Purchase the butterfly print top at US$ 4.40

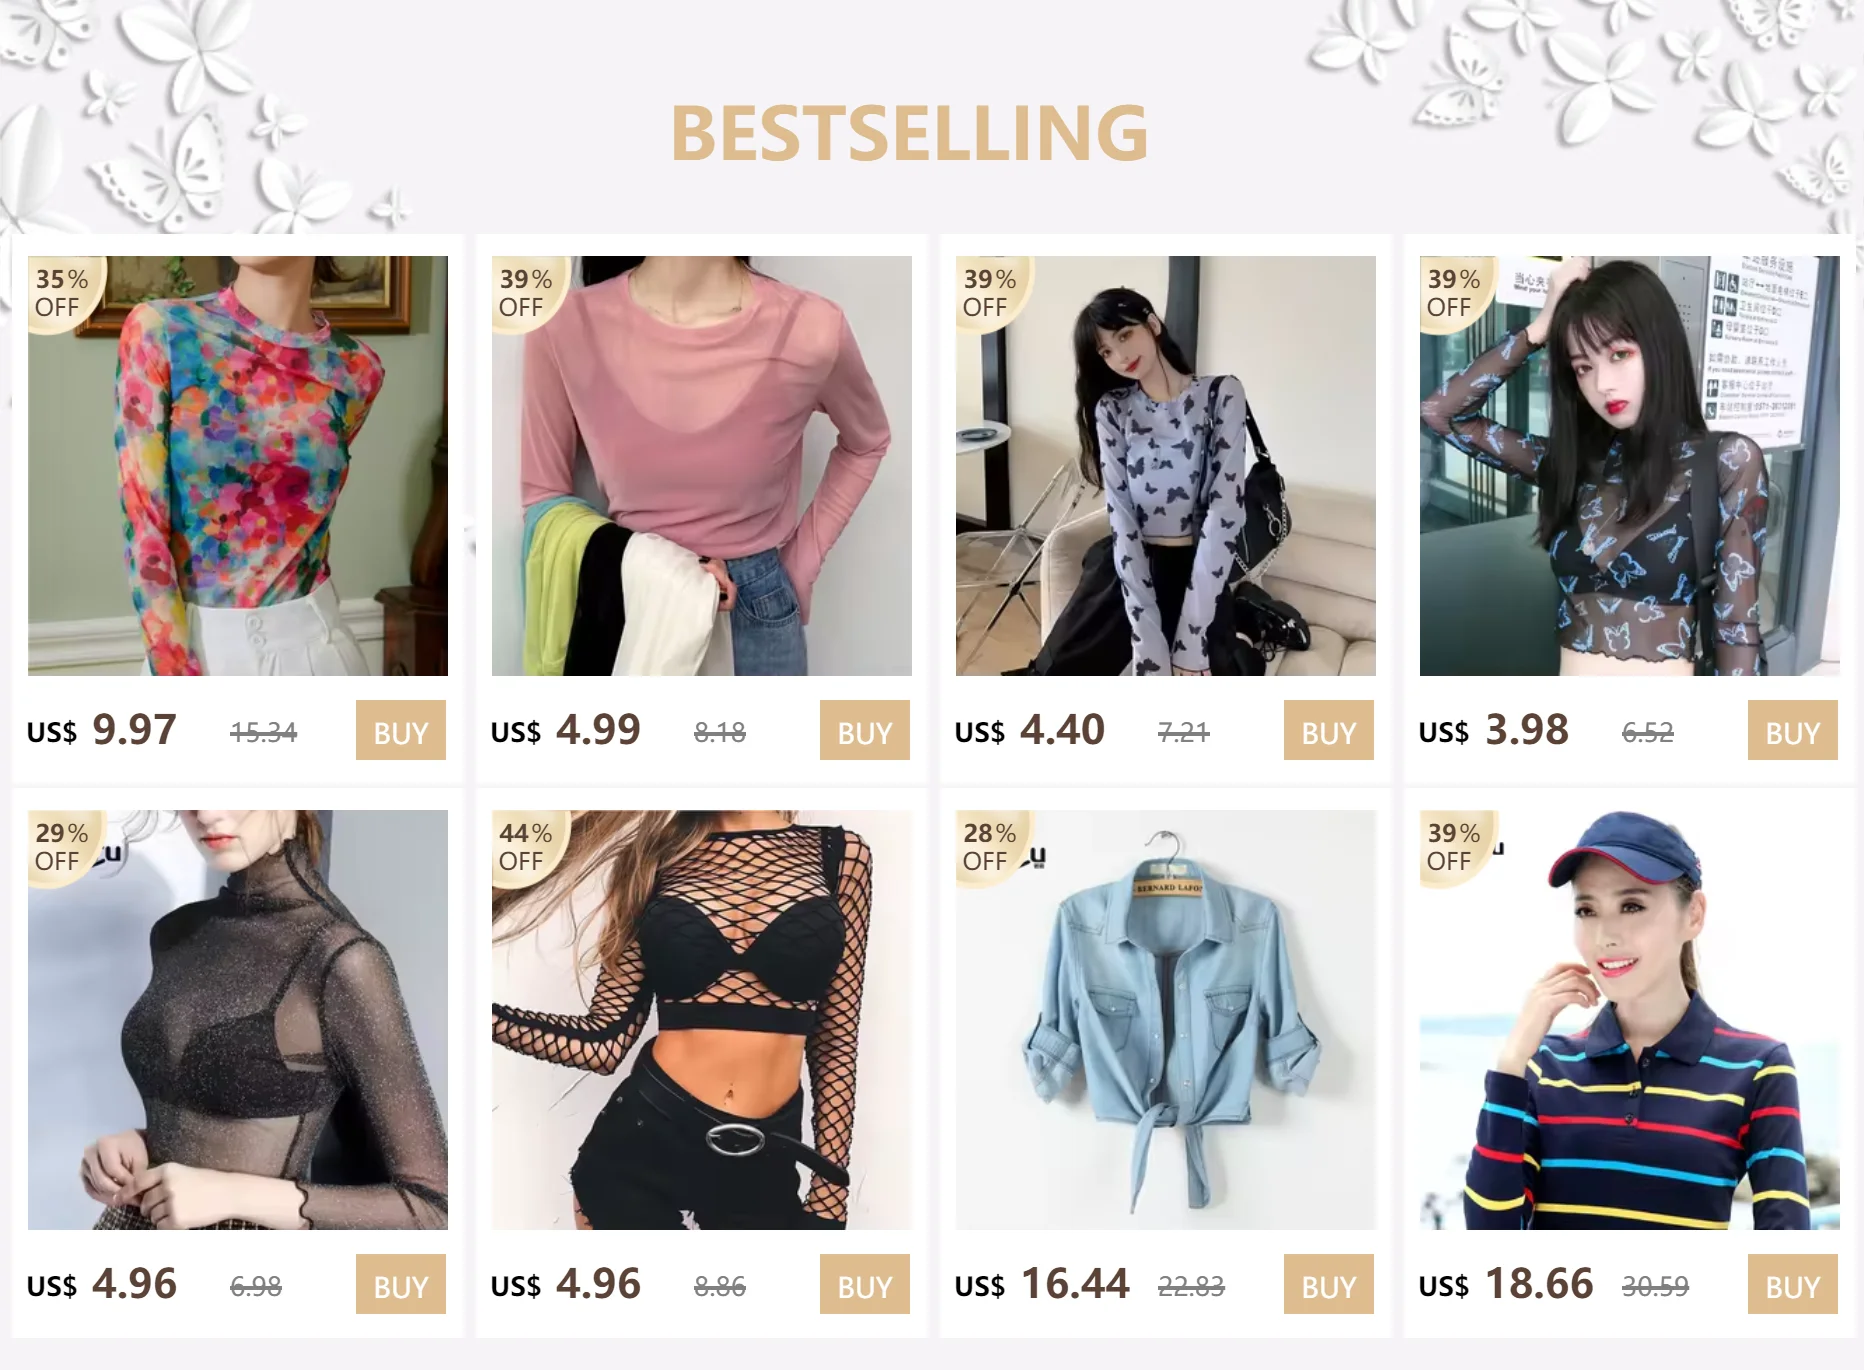tap(1329, 730)
